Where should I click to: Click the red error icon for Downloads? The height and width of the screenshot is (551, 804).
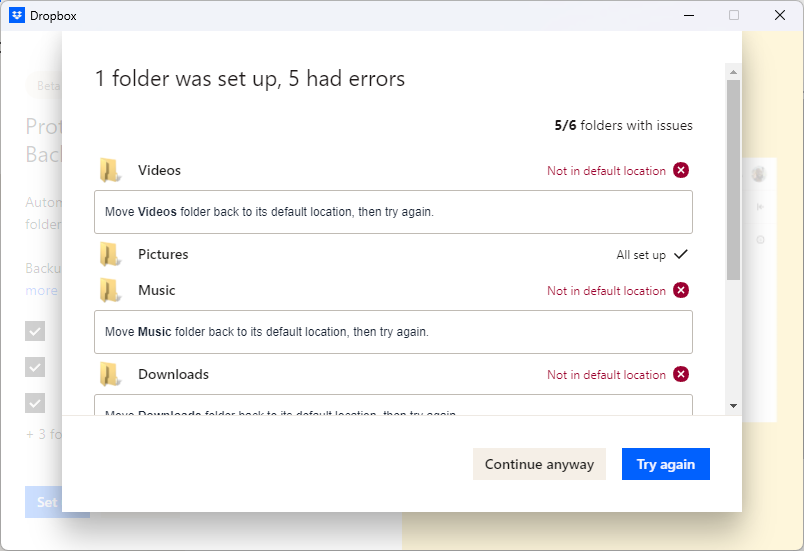pyautogui.click(x=681, y=374)
